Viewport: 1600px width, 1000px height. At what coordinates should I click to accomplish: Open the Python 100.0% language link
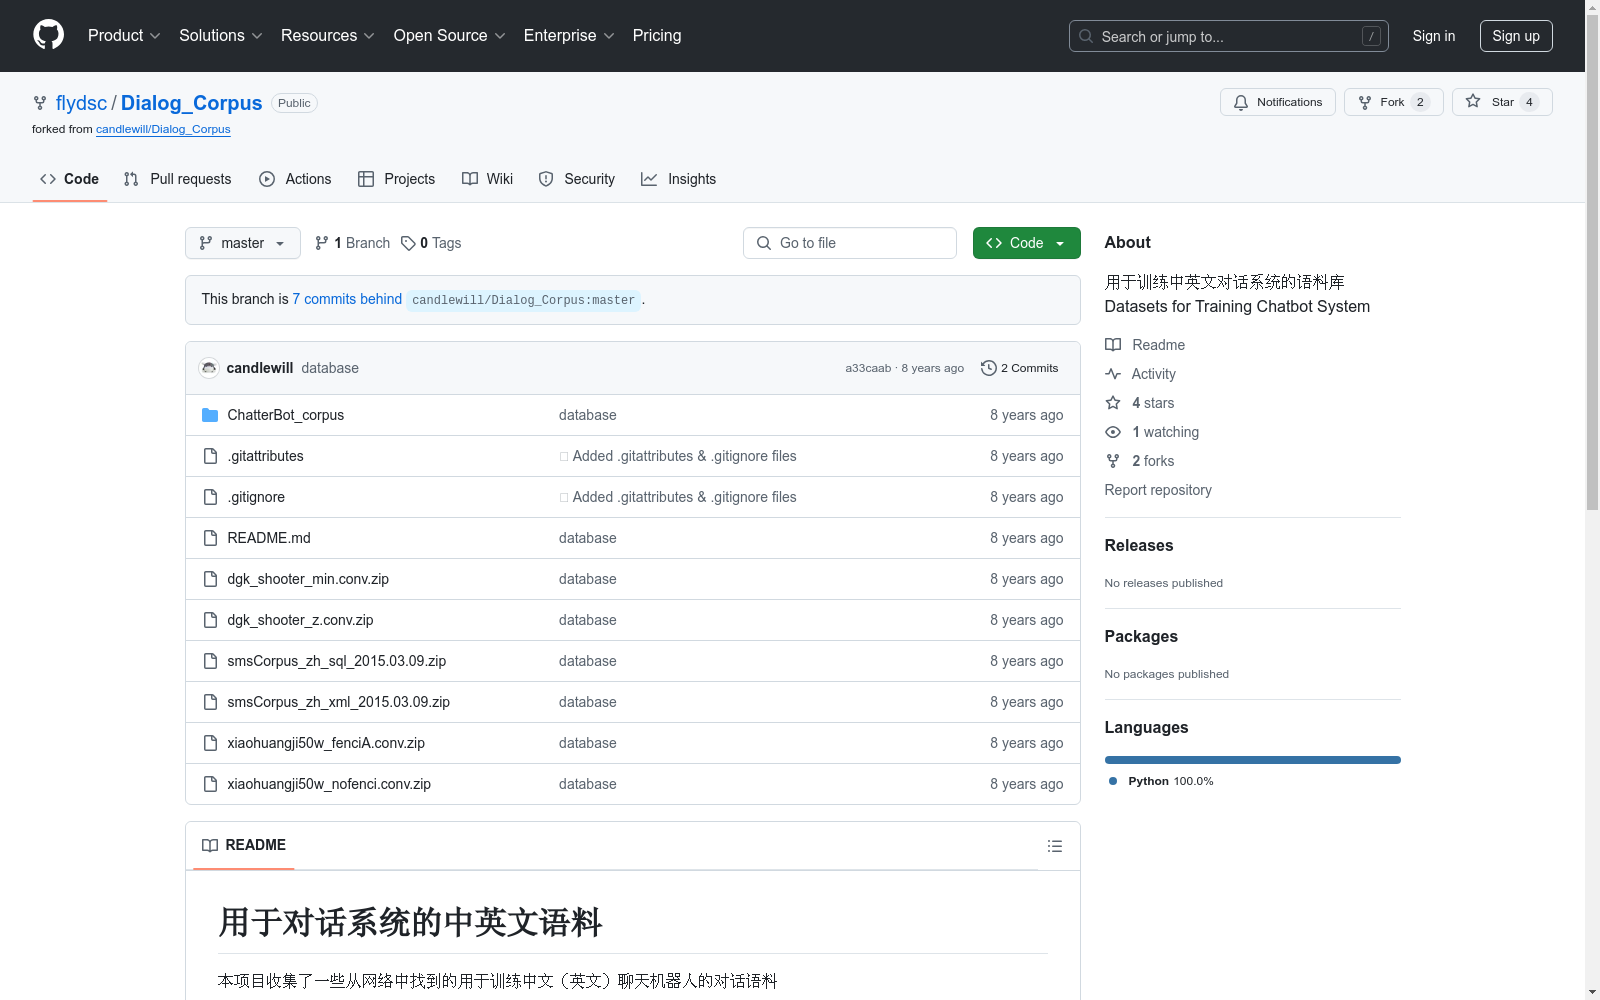pos(1161,781)
